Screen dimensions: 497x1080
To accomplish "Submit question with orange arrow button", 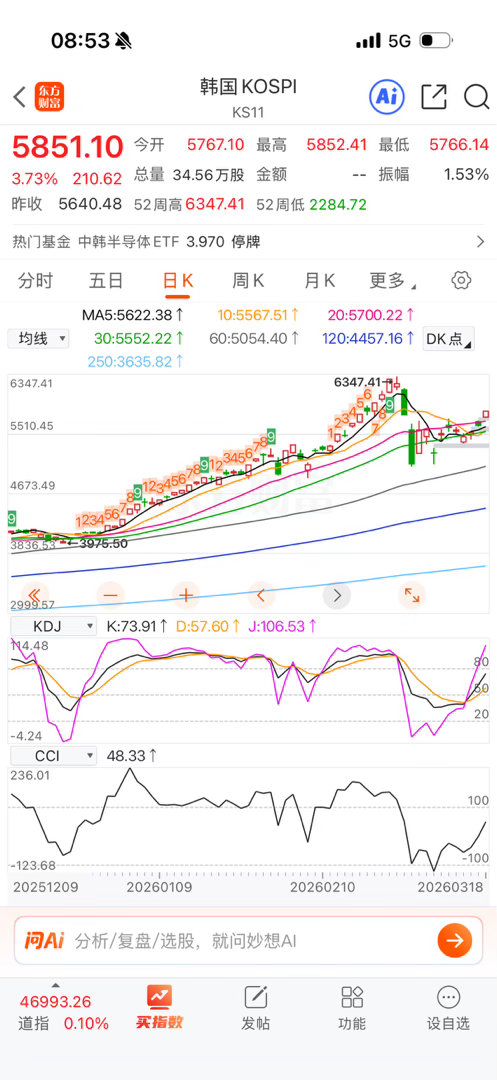I will tap(454, 940).
